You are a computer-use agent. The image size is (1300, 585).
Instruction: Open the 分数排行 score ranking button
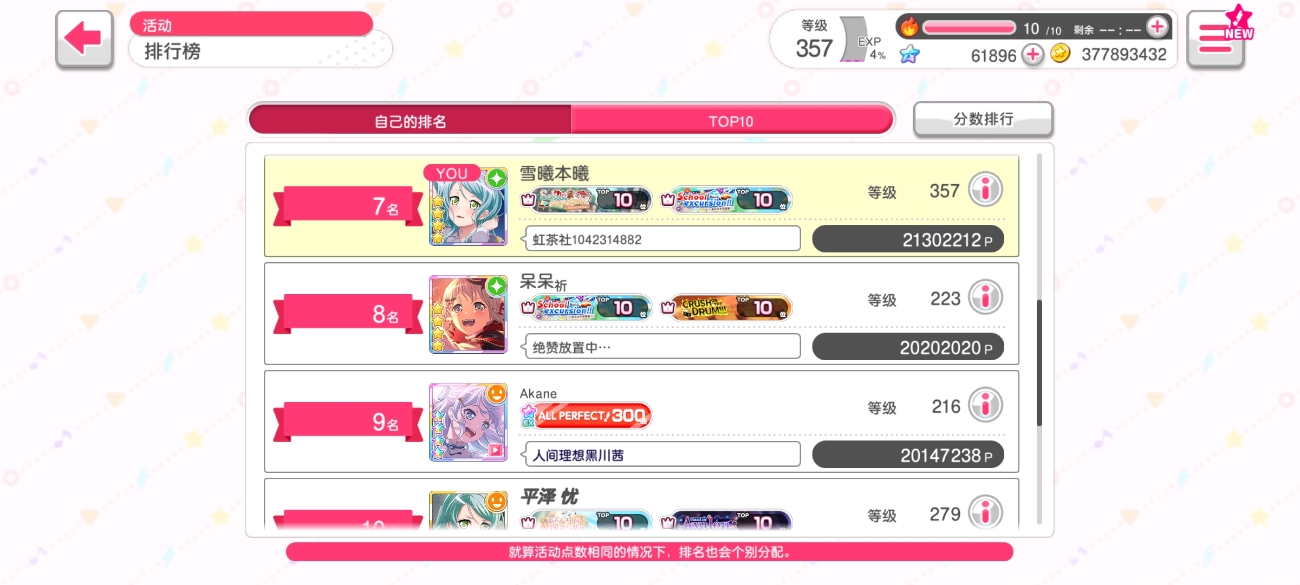tap(983, 119)
